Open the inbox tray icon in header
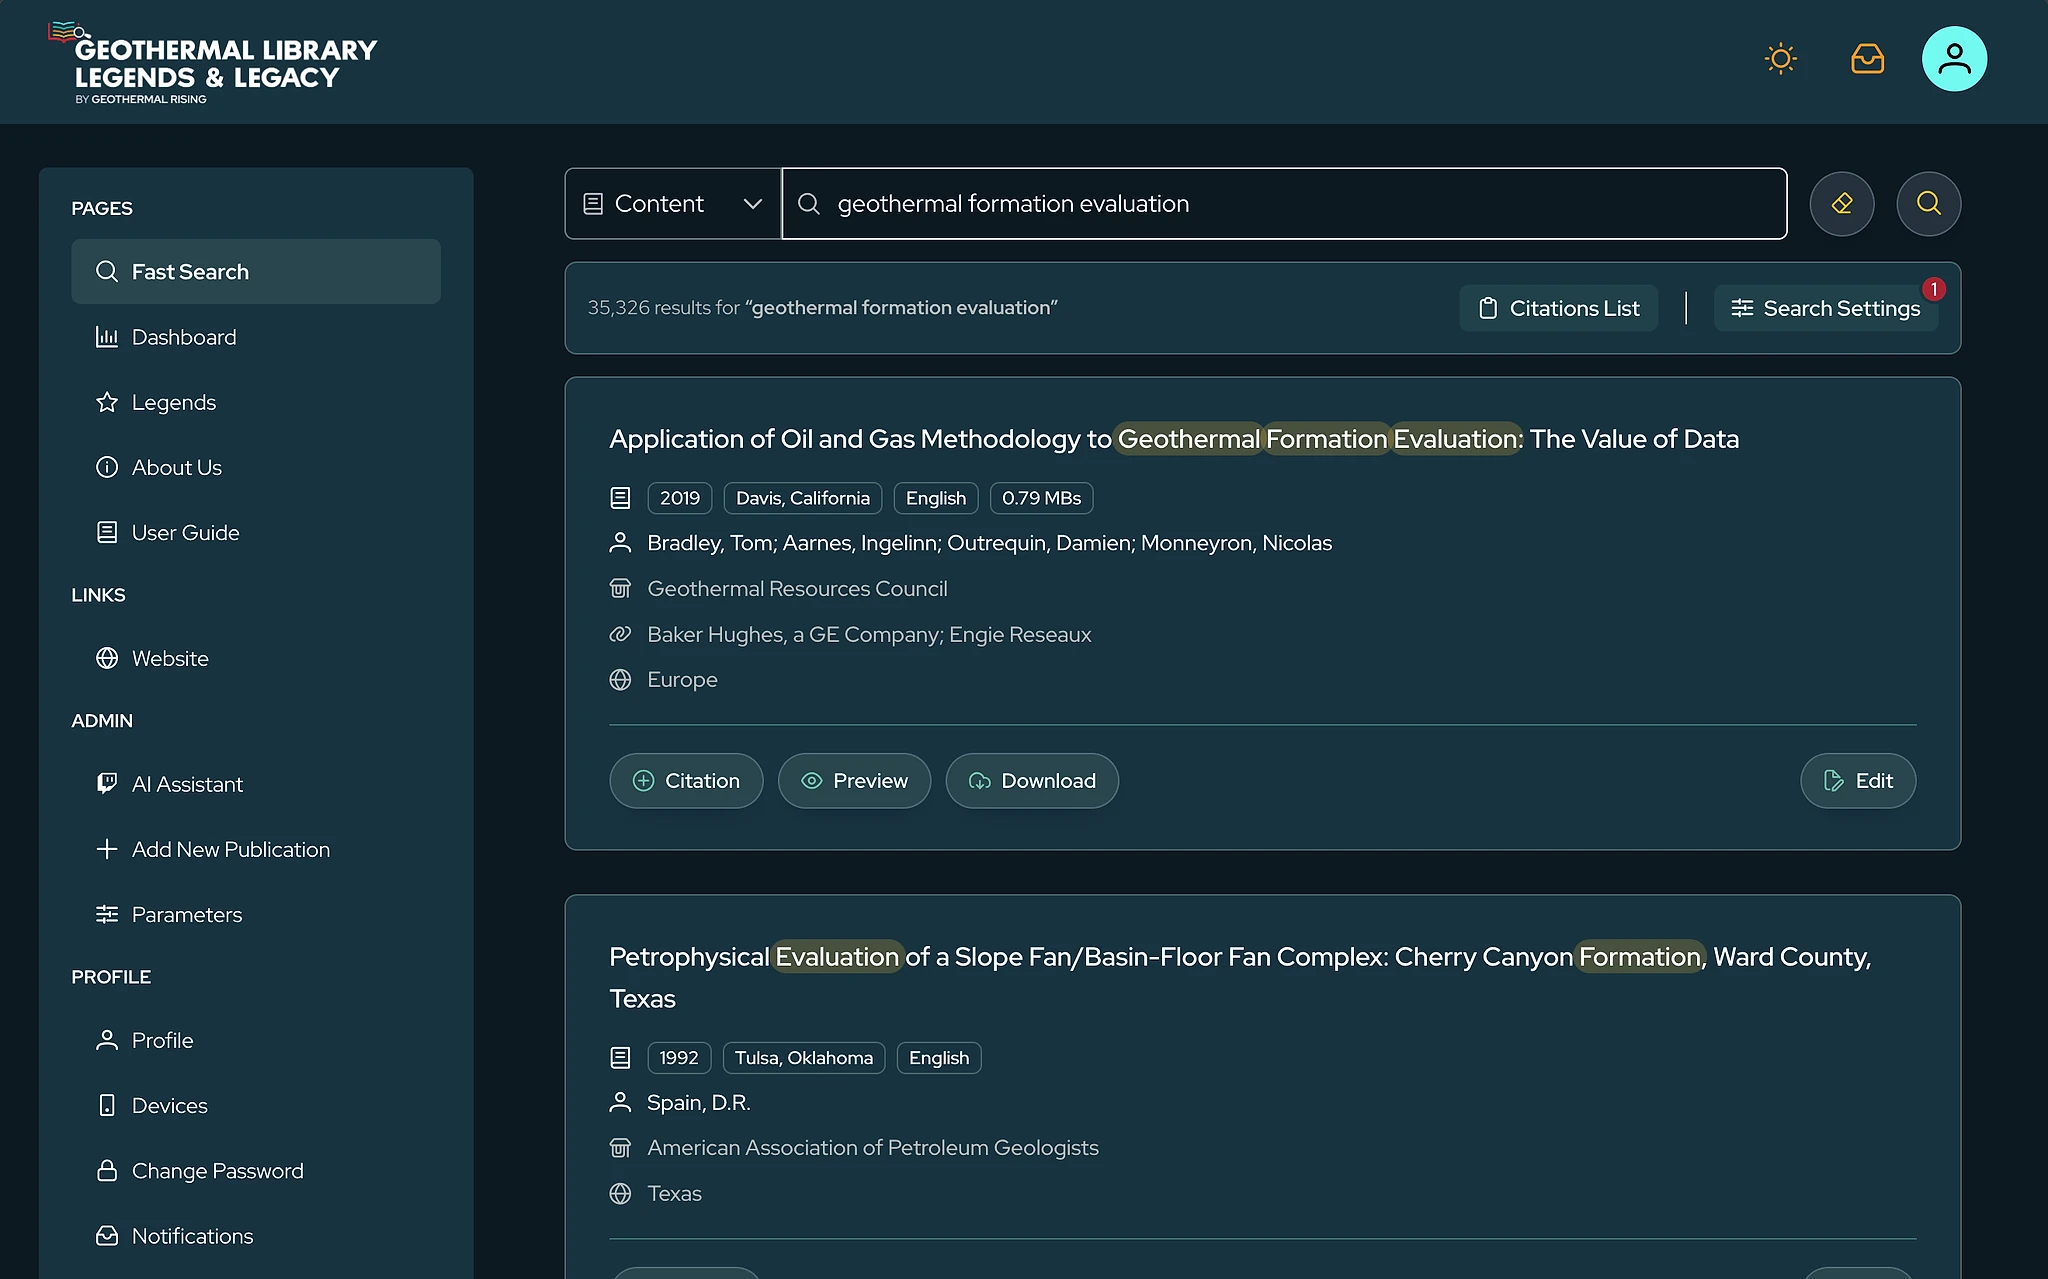Image resolution: width=2048 pixels, height=1279 pixels. [x=1867, y=59]
